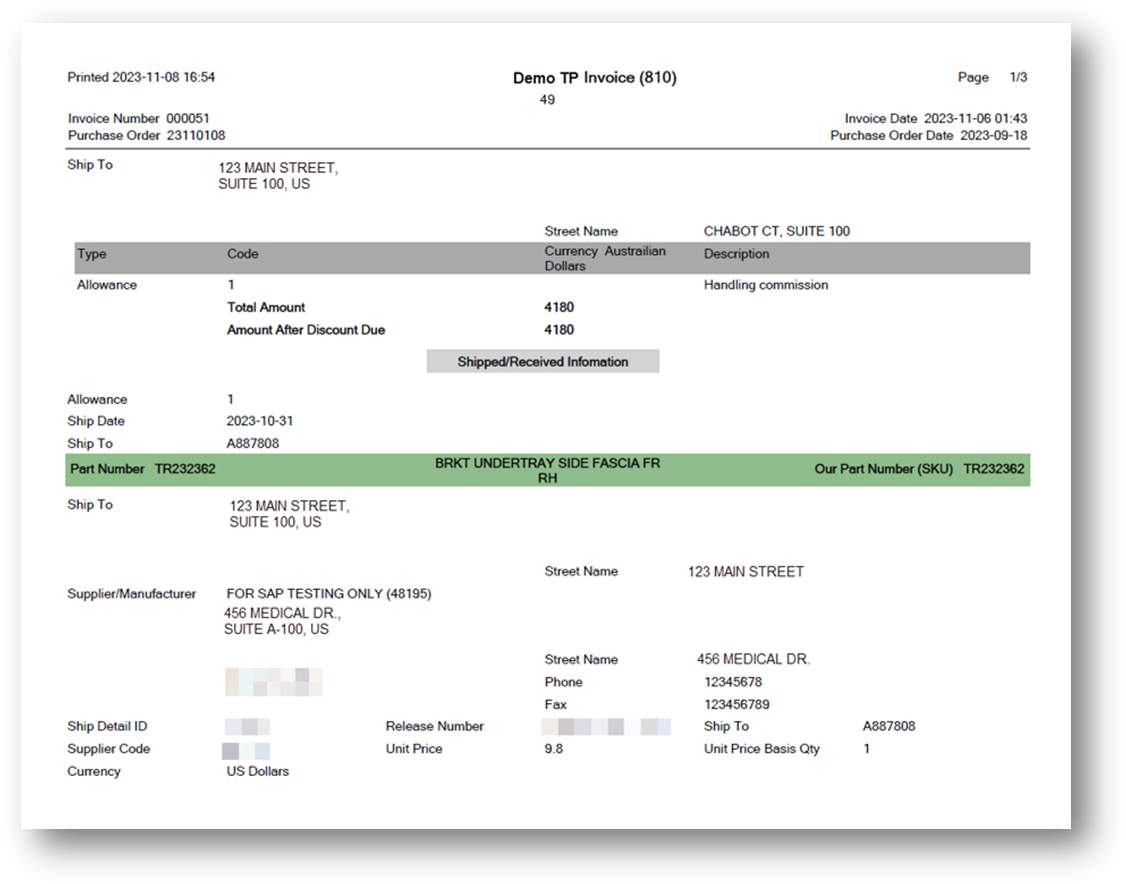Screen dimensions: 1126x884
Task: Click ship date value '2023-10-31'
Action: (x=260, y=421)
